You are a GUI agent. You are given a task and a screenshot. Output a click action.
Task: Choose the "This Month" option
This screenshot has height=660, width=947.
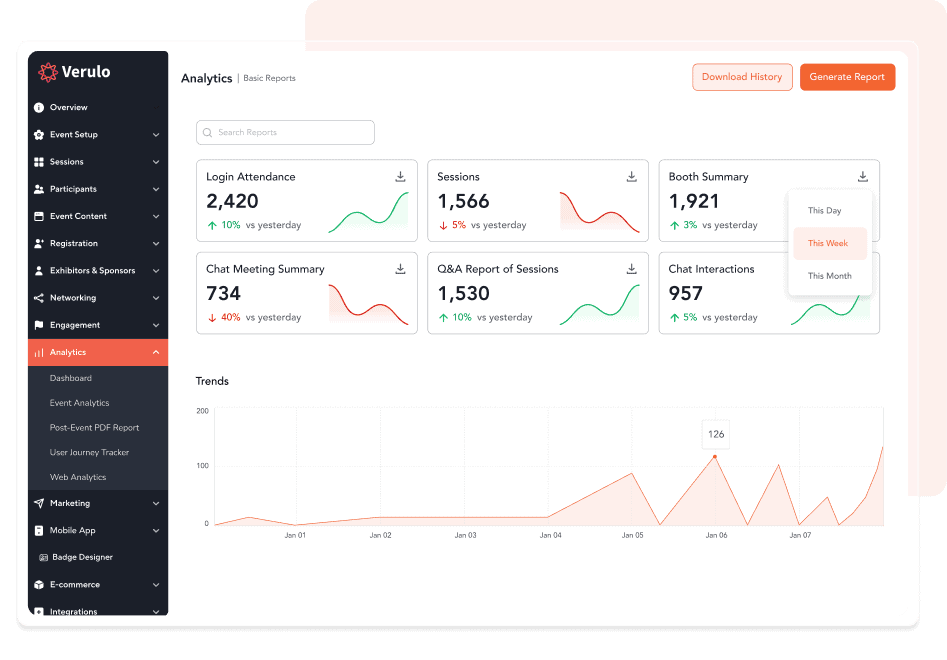tap(829, 275)
